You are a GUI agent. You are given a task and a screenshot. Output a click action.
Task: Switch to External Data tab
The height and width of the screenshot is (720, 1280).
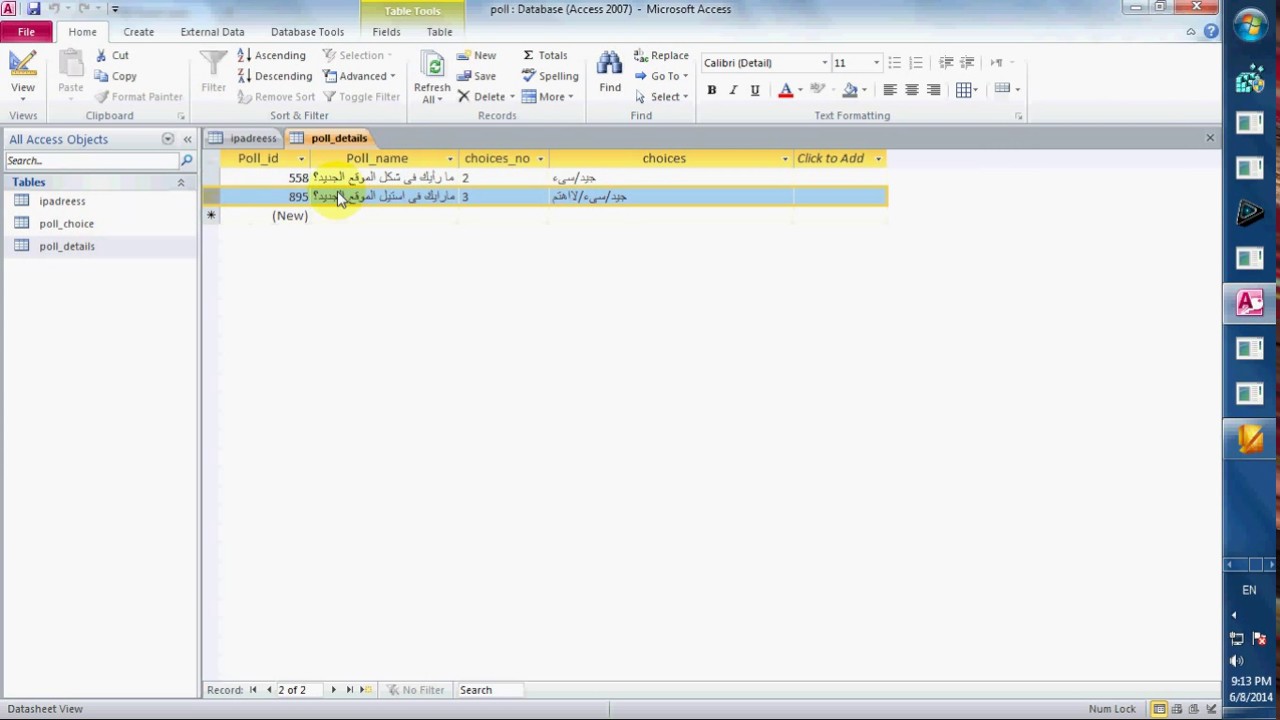coord(212,32)
